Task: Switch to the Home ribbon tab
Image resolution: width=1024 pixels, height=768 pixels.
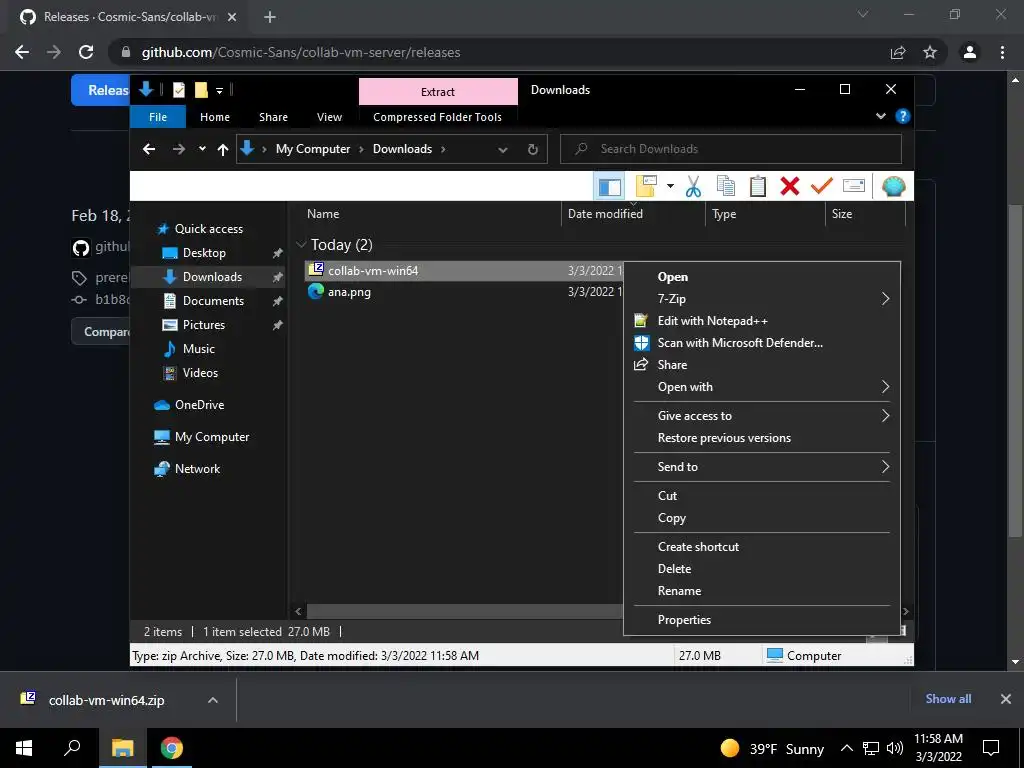Action: tap(215, 117)
